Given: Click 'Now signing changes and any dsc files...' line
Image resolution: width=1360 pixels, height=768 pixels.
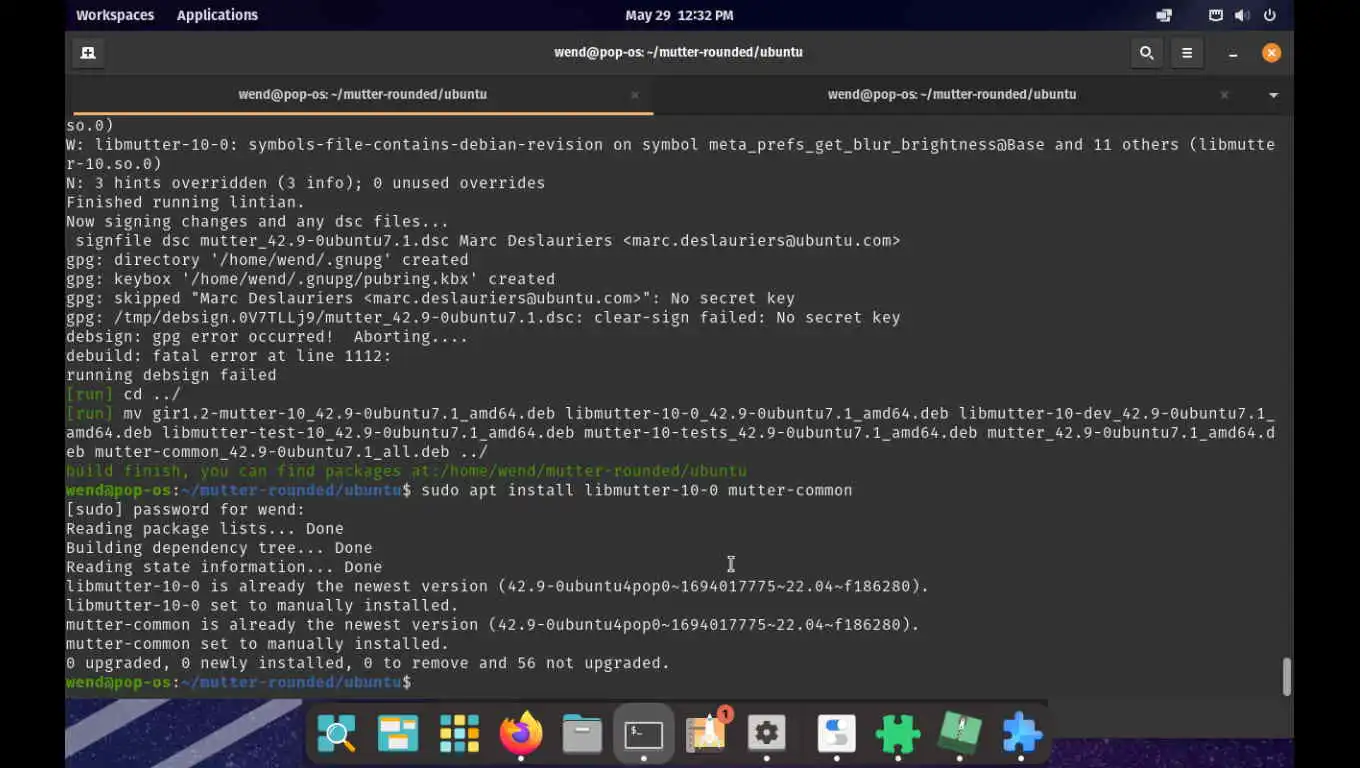Looking at the screenshot, I should coord(258,221).
